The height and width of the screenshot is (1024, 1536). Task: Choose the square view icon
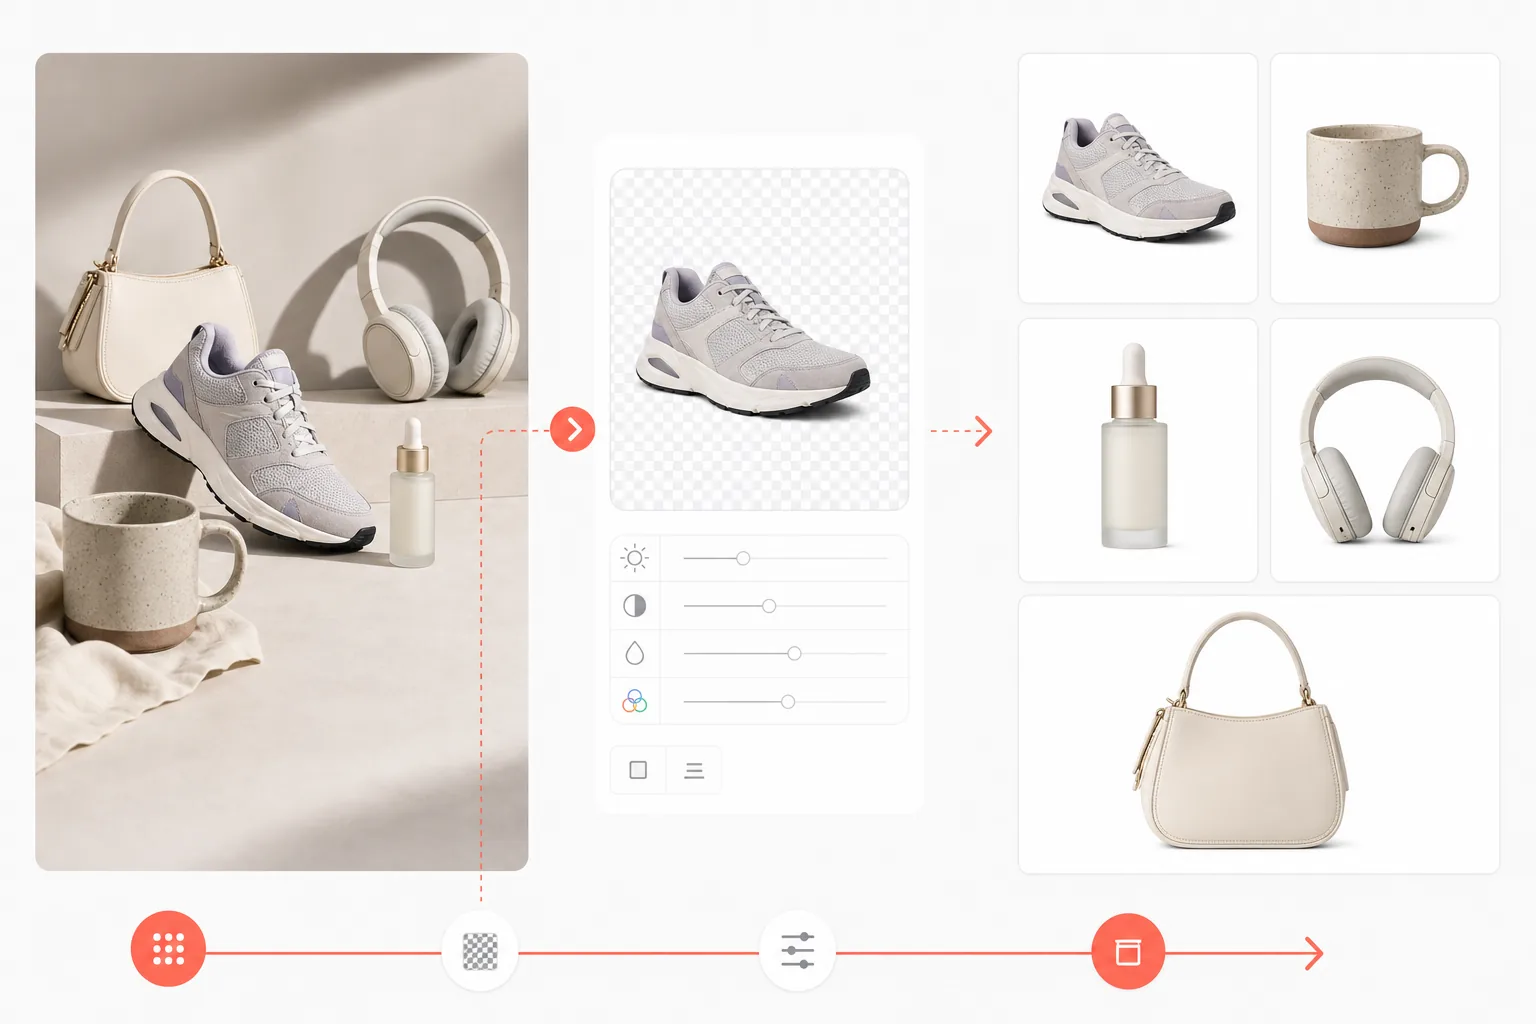click(638, 770)
